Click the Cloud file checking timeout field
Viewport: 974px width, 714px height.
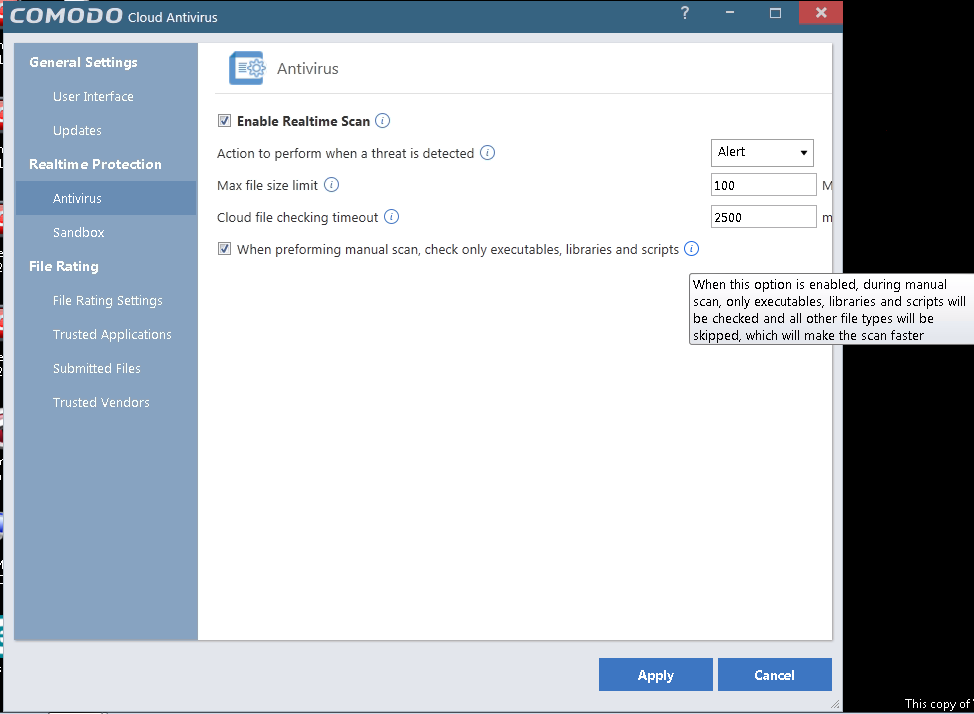coord(763,217)
